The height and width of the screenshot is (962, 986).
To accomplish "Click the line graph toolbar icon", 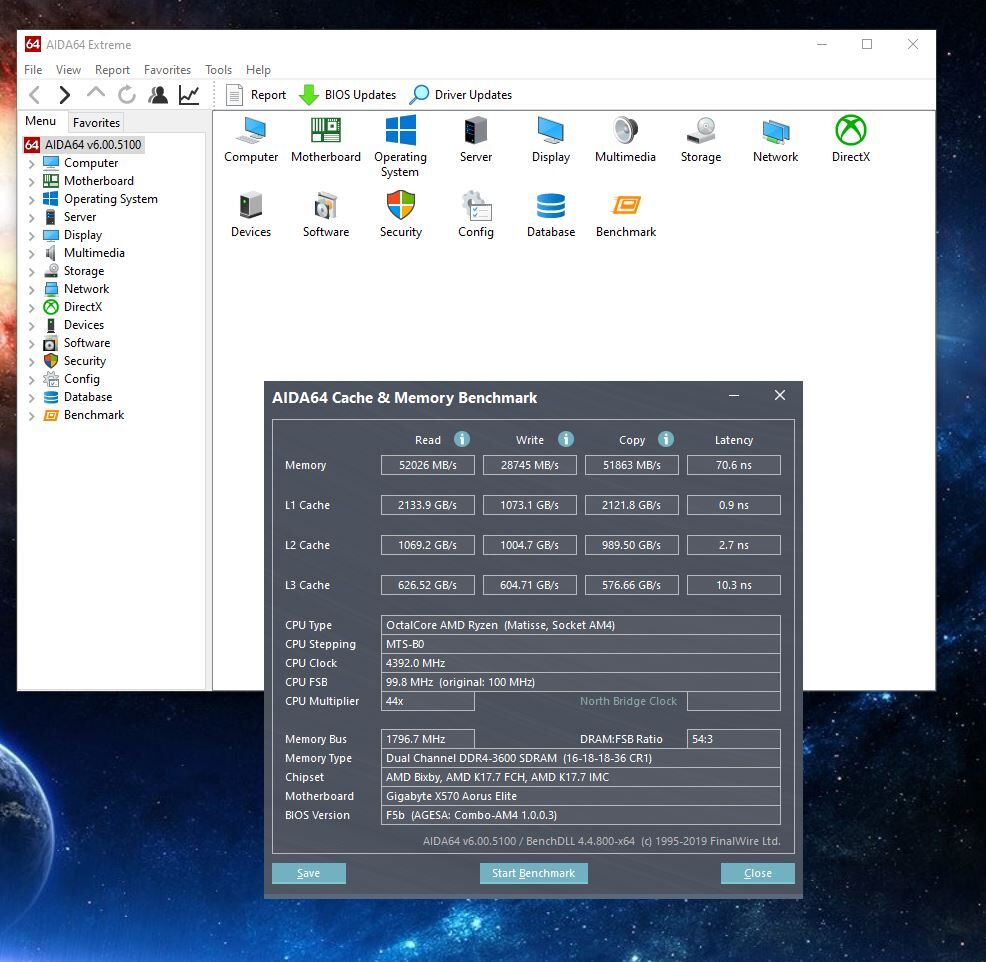I will [x=189, y=95].
